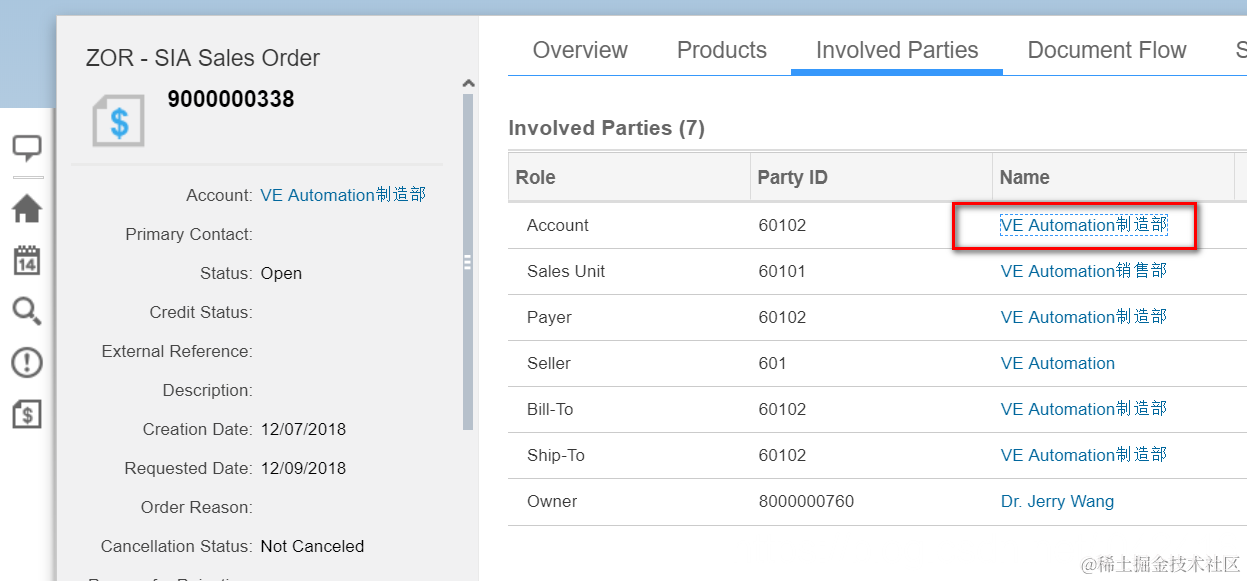This screenshot has width=1247, height=581.
Task: Click the Party ID column header
Action: point(792,177)
